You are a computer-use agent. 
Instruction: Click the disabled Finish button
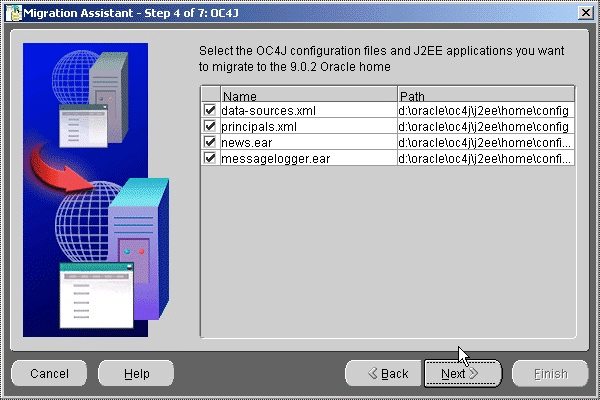point(550,373)
